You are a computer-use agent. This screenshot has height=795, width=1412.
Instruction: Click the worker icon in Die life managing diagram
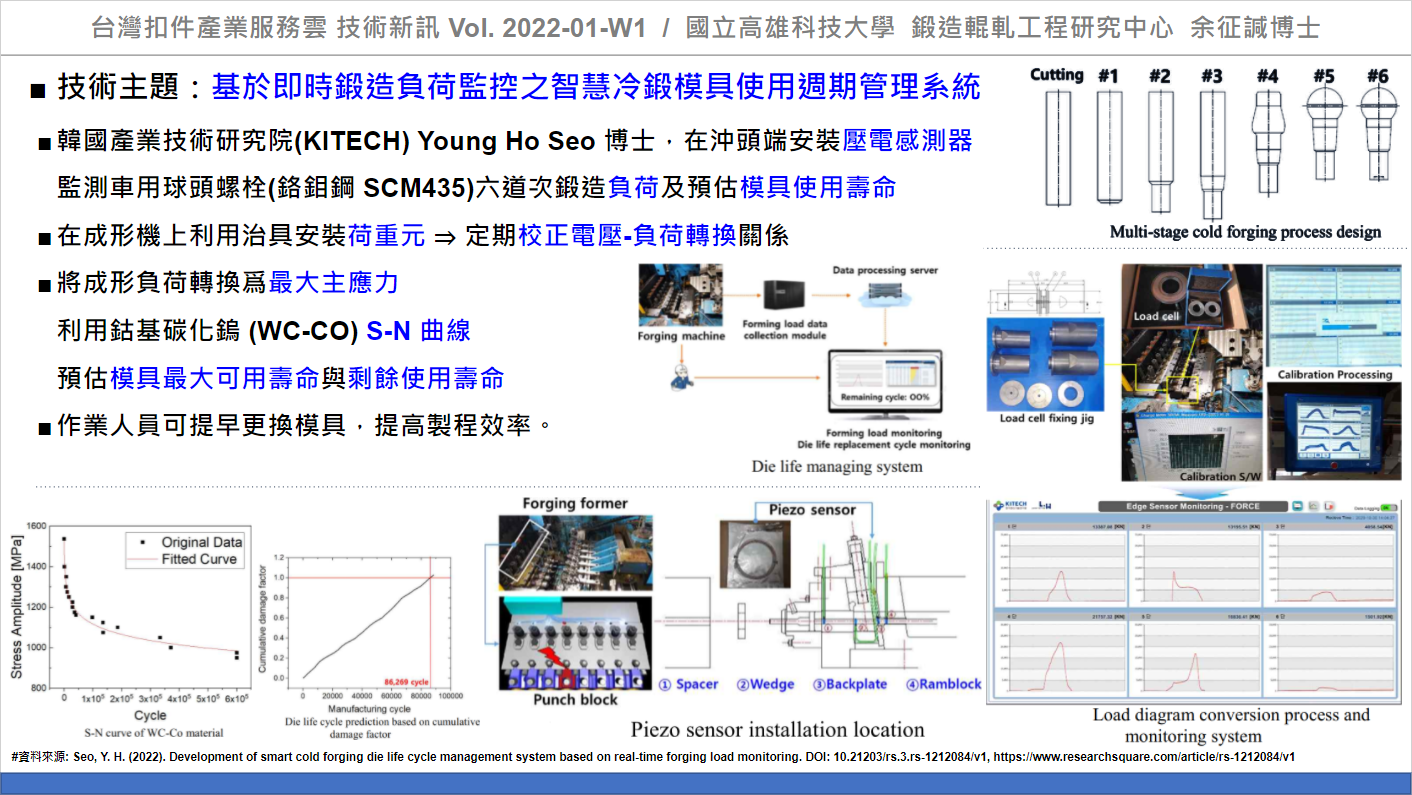pos(681,375)
